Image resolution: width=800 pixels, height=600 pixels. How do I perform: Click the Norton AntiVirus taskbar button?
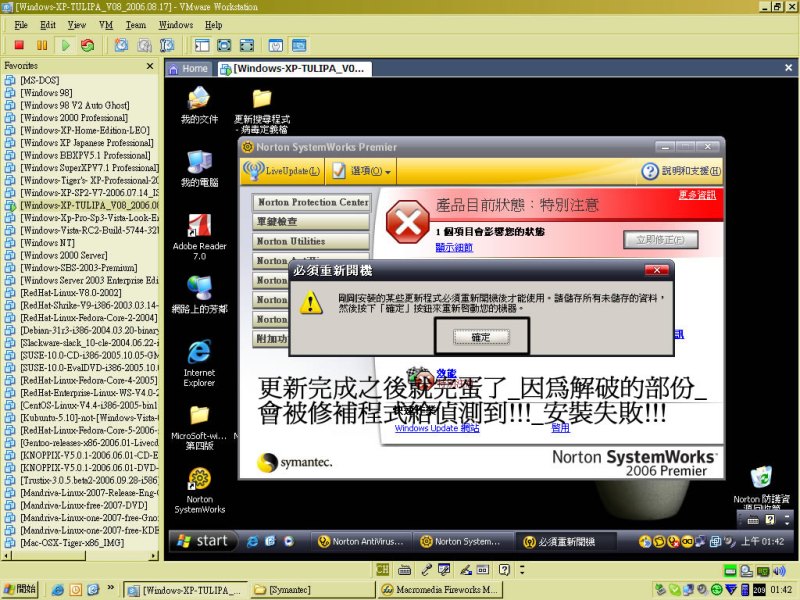pyautogui.click(x=361, y=541)
